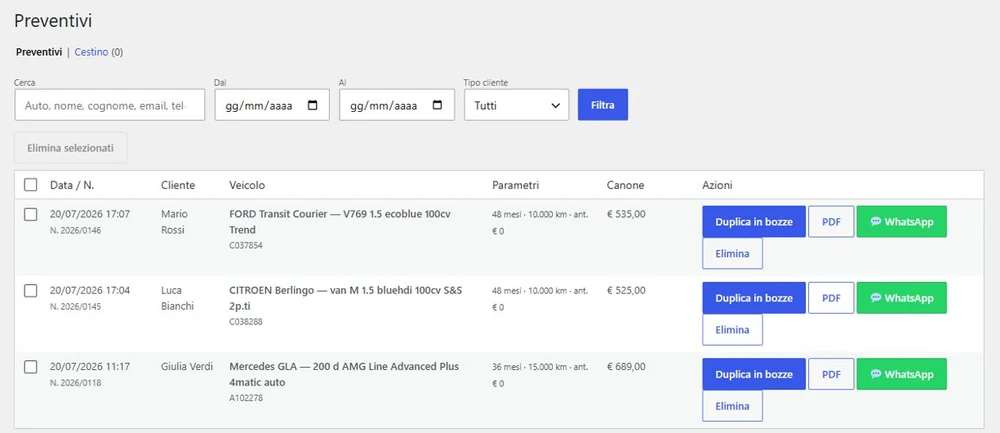Tick the select-all checkbox in table header
1000x433 pixels.
click(x=31, y=185)
